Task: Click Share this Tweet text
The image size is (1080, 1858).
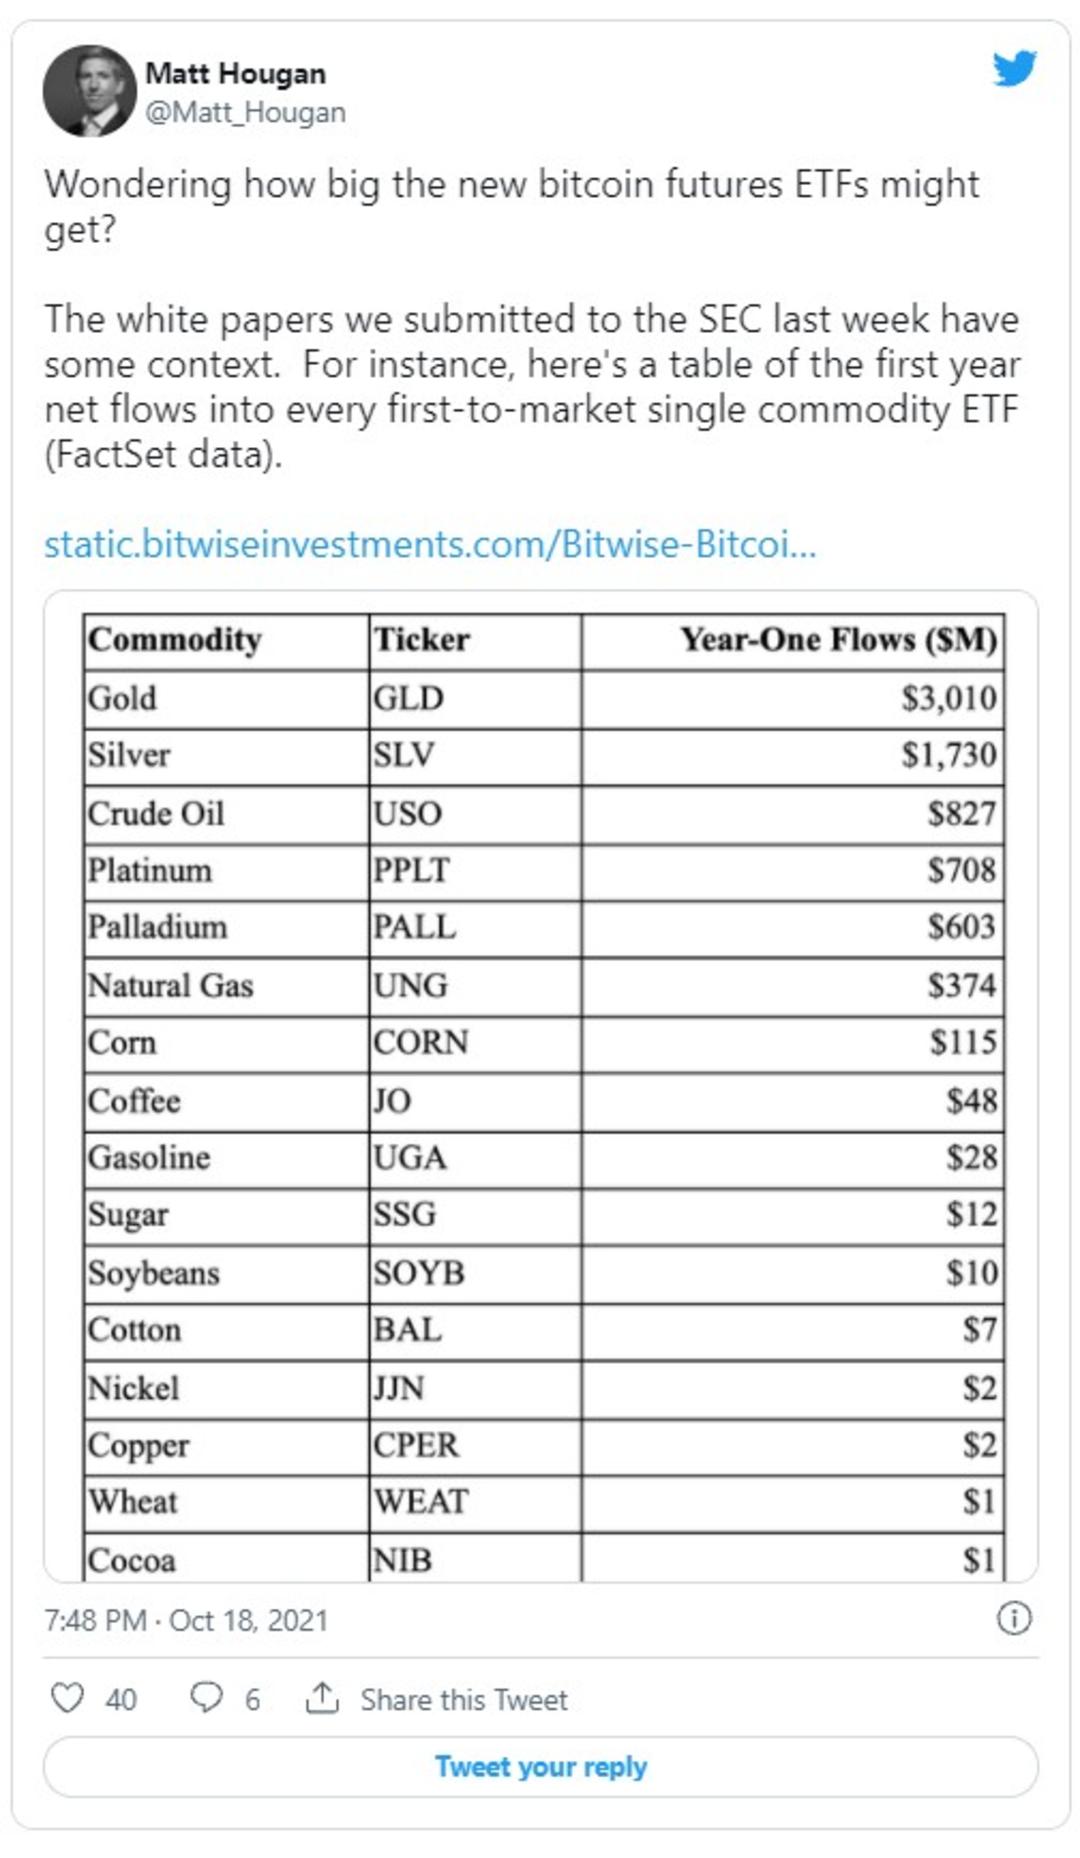Action: (x=464, y=1699)
